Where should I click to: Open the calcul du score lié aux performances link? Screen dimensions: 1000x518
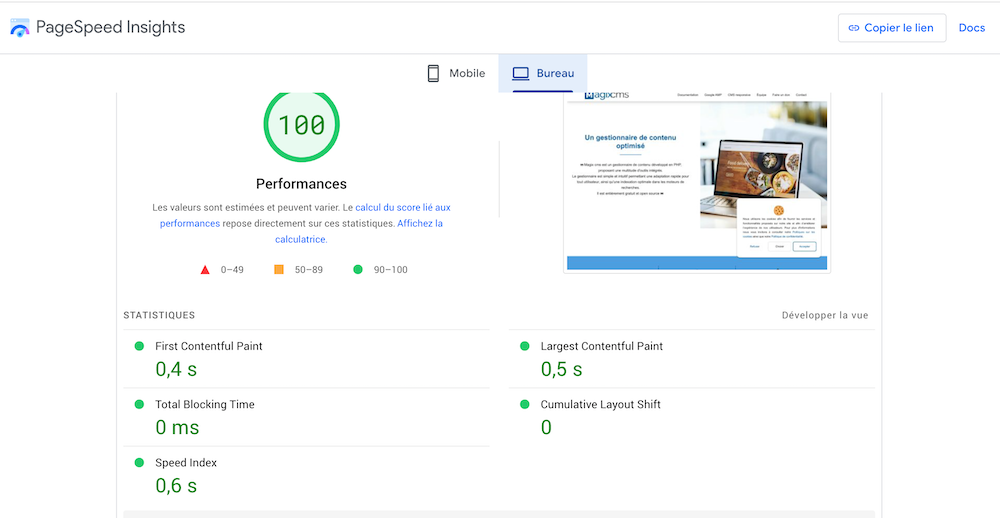point(305,216)
